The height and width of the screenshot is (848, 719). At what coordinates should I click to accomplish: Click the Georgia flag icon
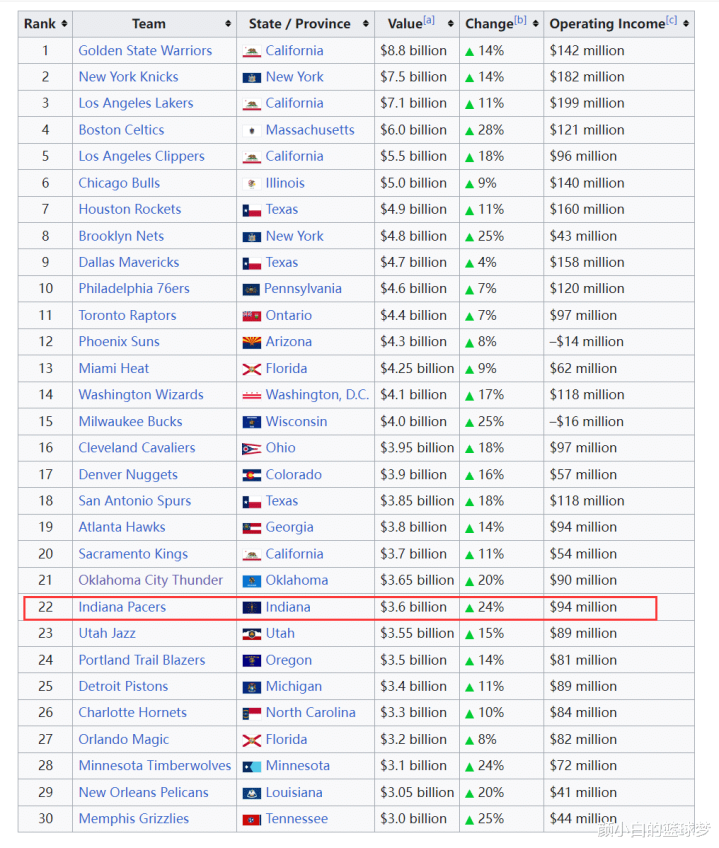click(x=252, y=528)
